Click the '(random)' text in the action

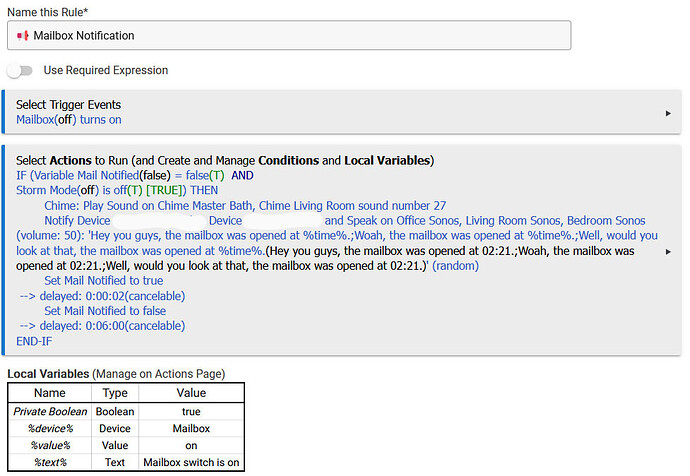455,266
